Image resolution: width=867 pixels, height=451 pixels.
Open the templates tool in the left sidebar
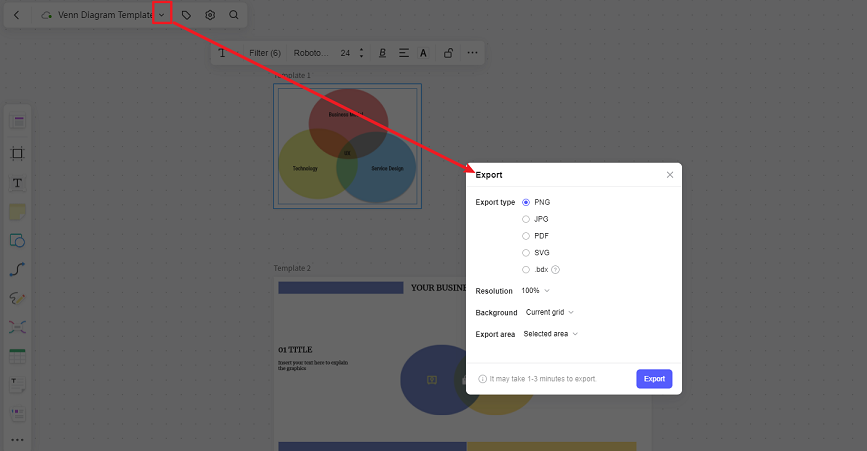pyautogui.click(x=17, y=122)
